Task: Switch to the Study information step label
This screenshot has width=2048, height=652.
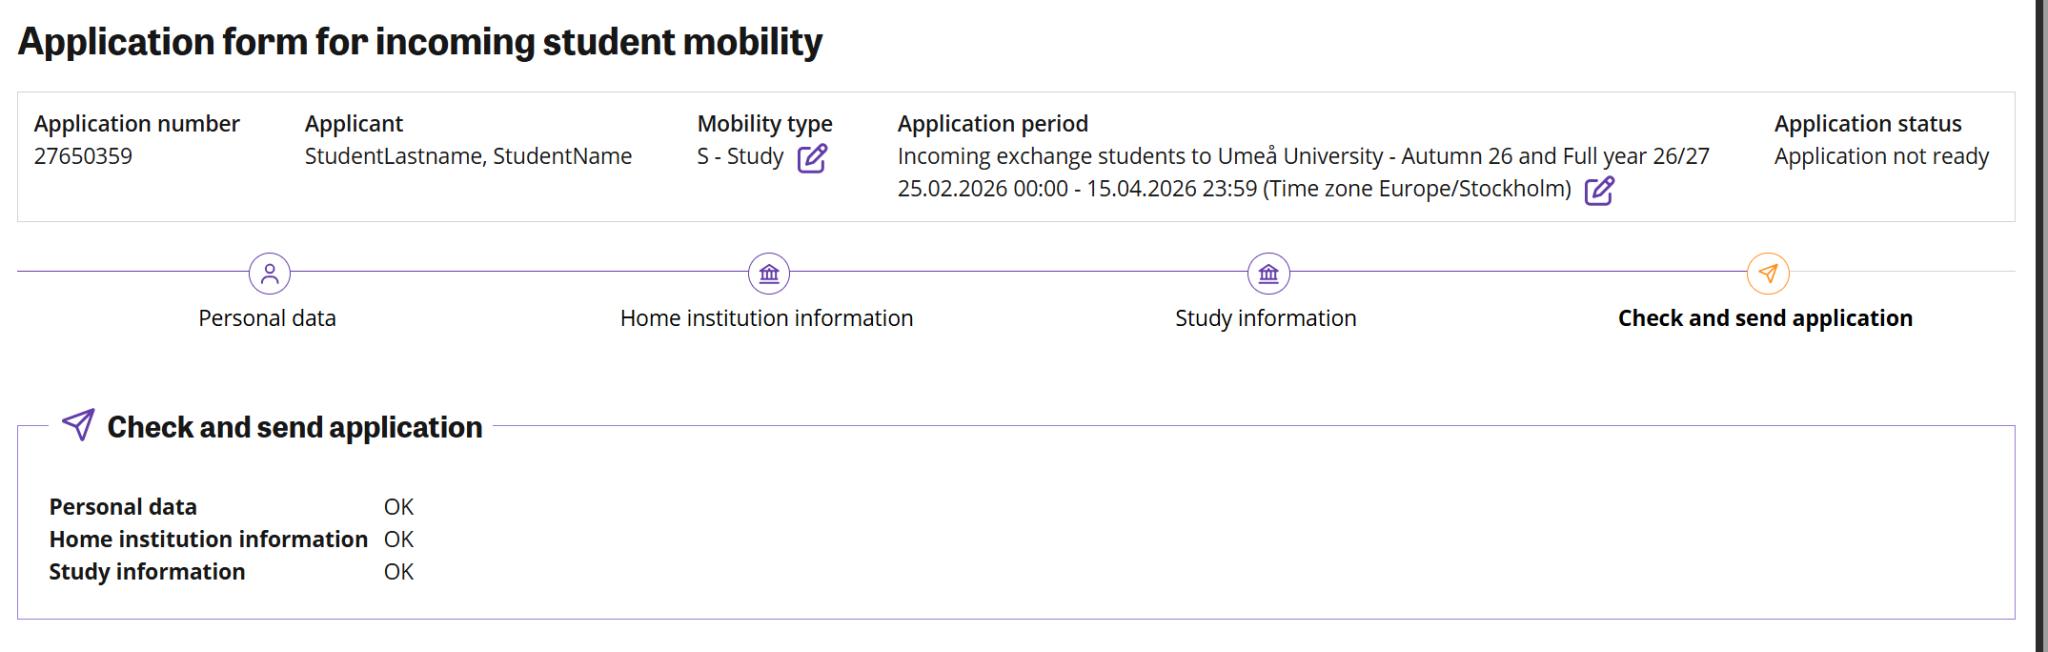Action: coord(1265,318)
